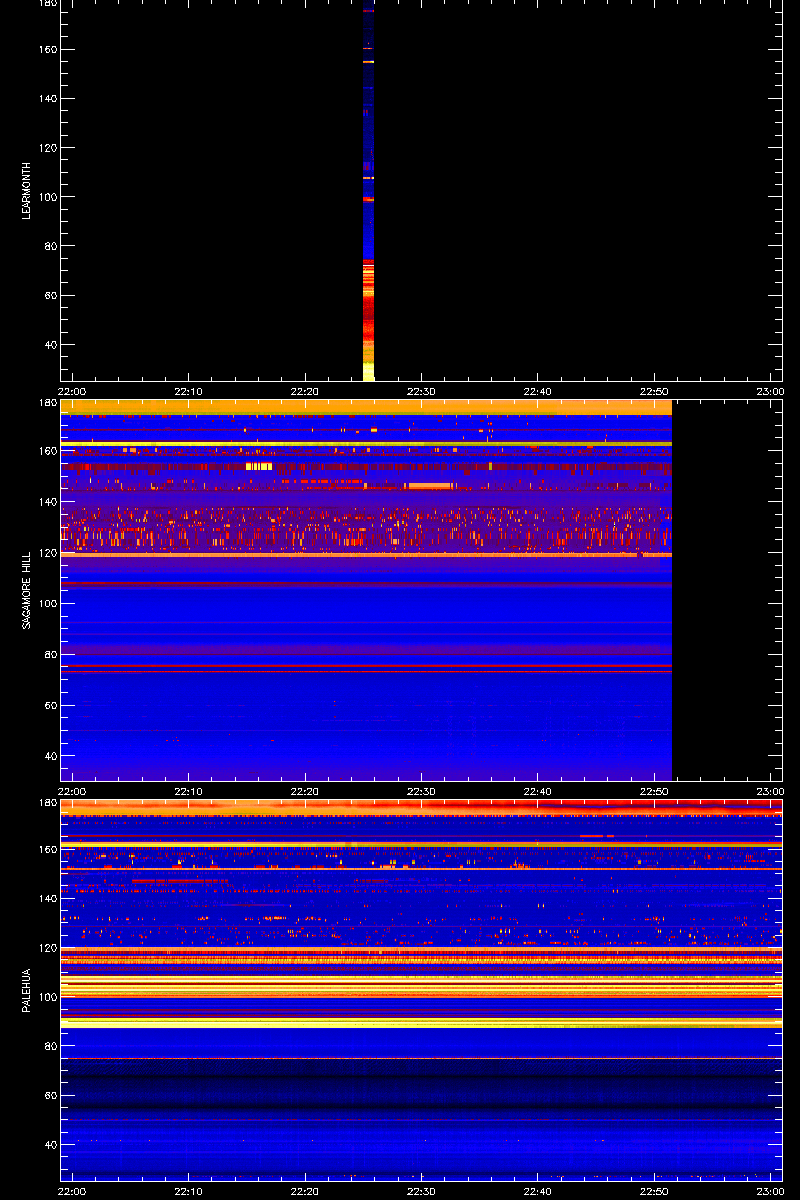Select 22:50 time label under Learmonth panel
Image resolution: width=800 pixels, height=1200 pixels.
654,391
